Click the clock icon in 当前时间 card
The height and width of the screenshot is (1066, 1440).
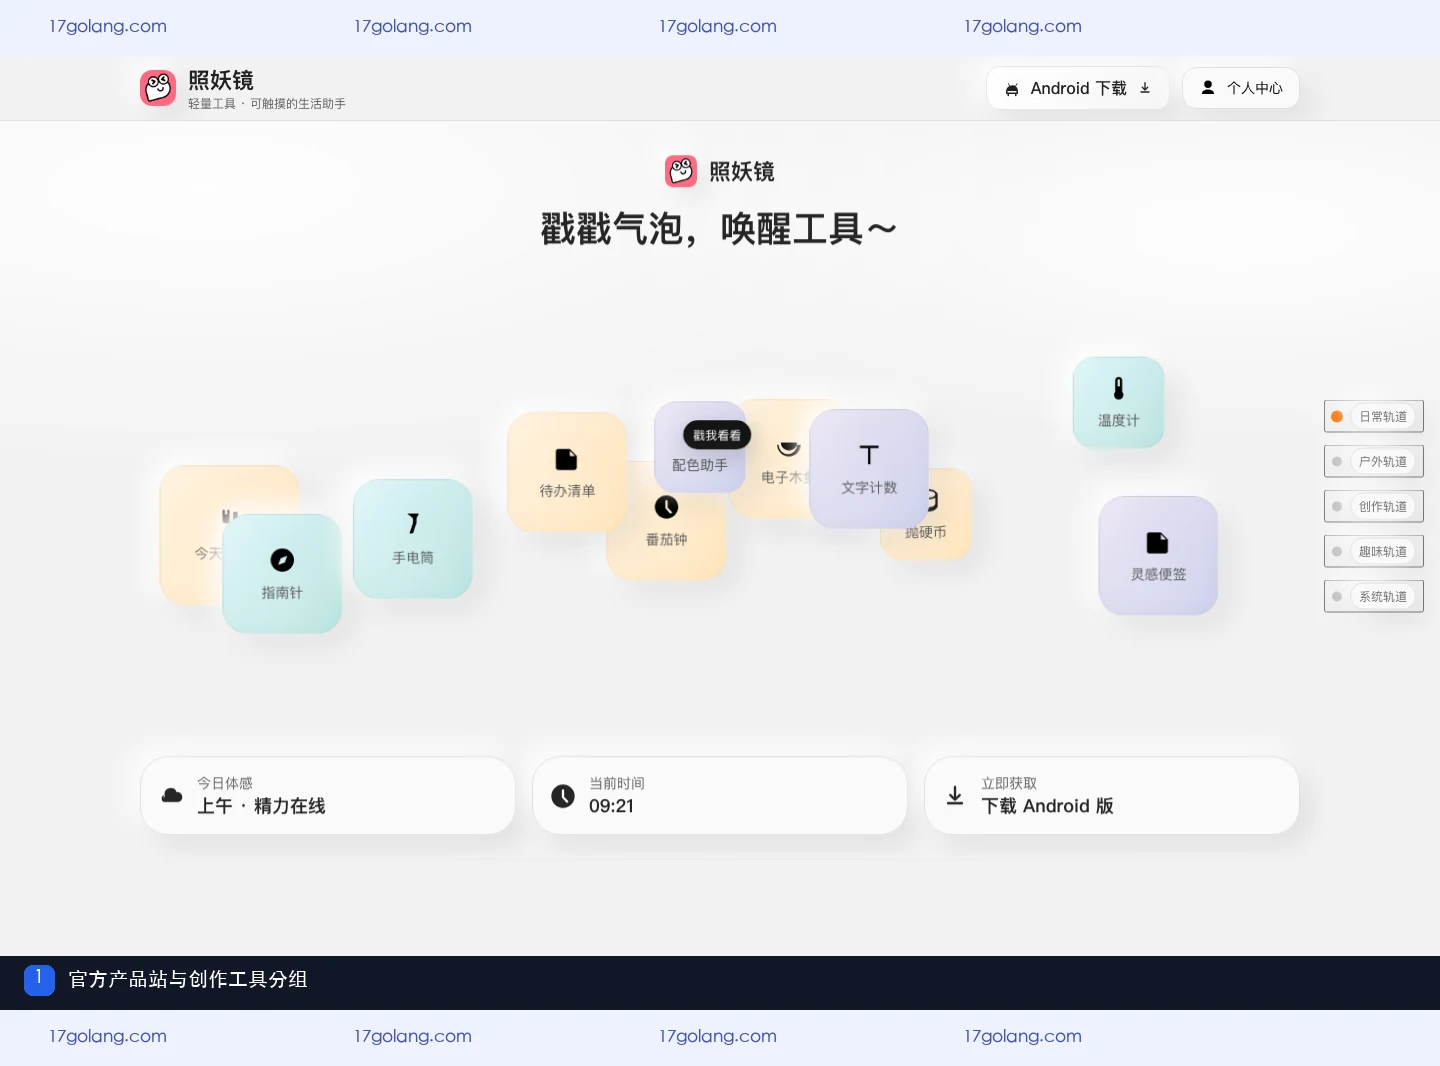tap(563, 795)
